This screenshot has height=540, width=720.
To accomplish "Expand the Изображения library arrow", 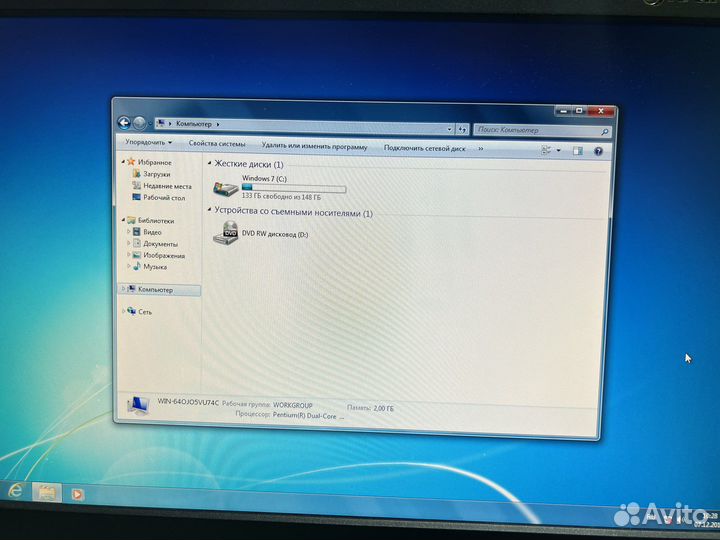I will coord(129,254).
